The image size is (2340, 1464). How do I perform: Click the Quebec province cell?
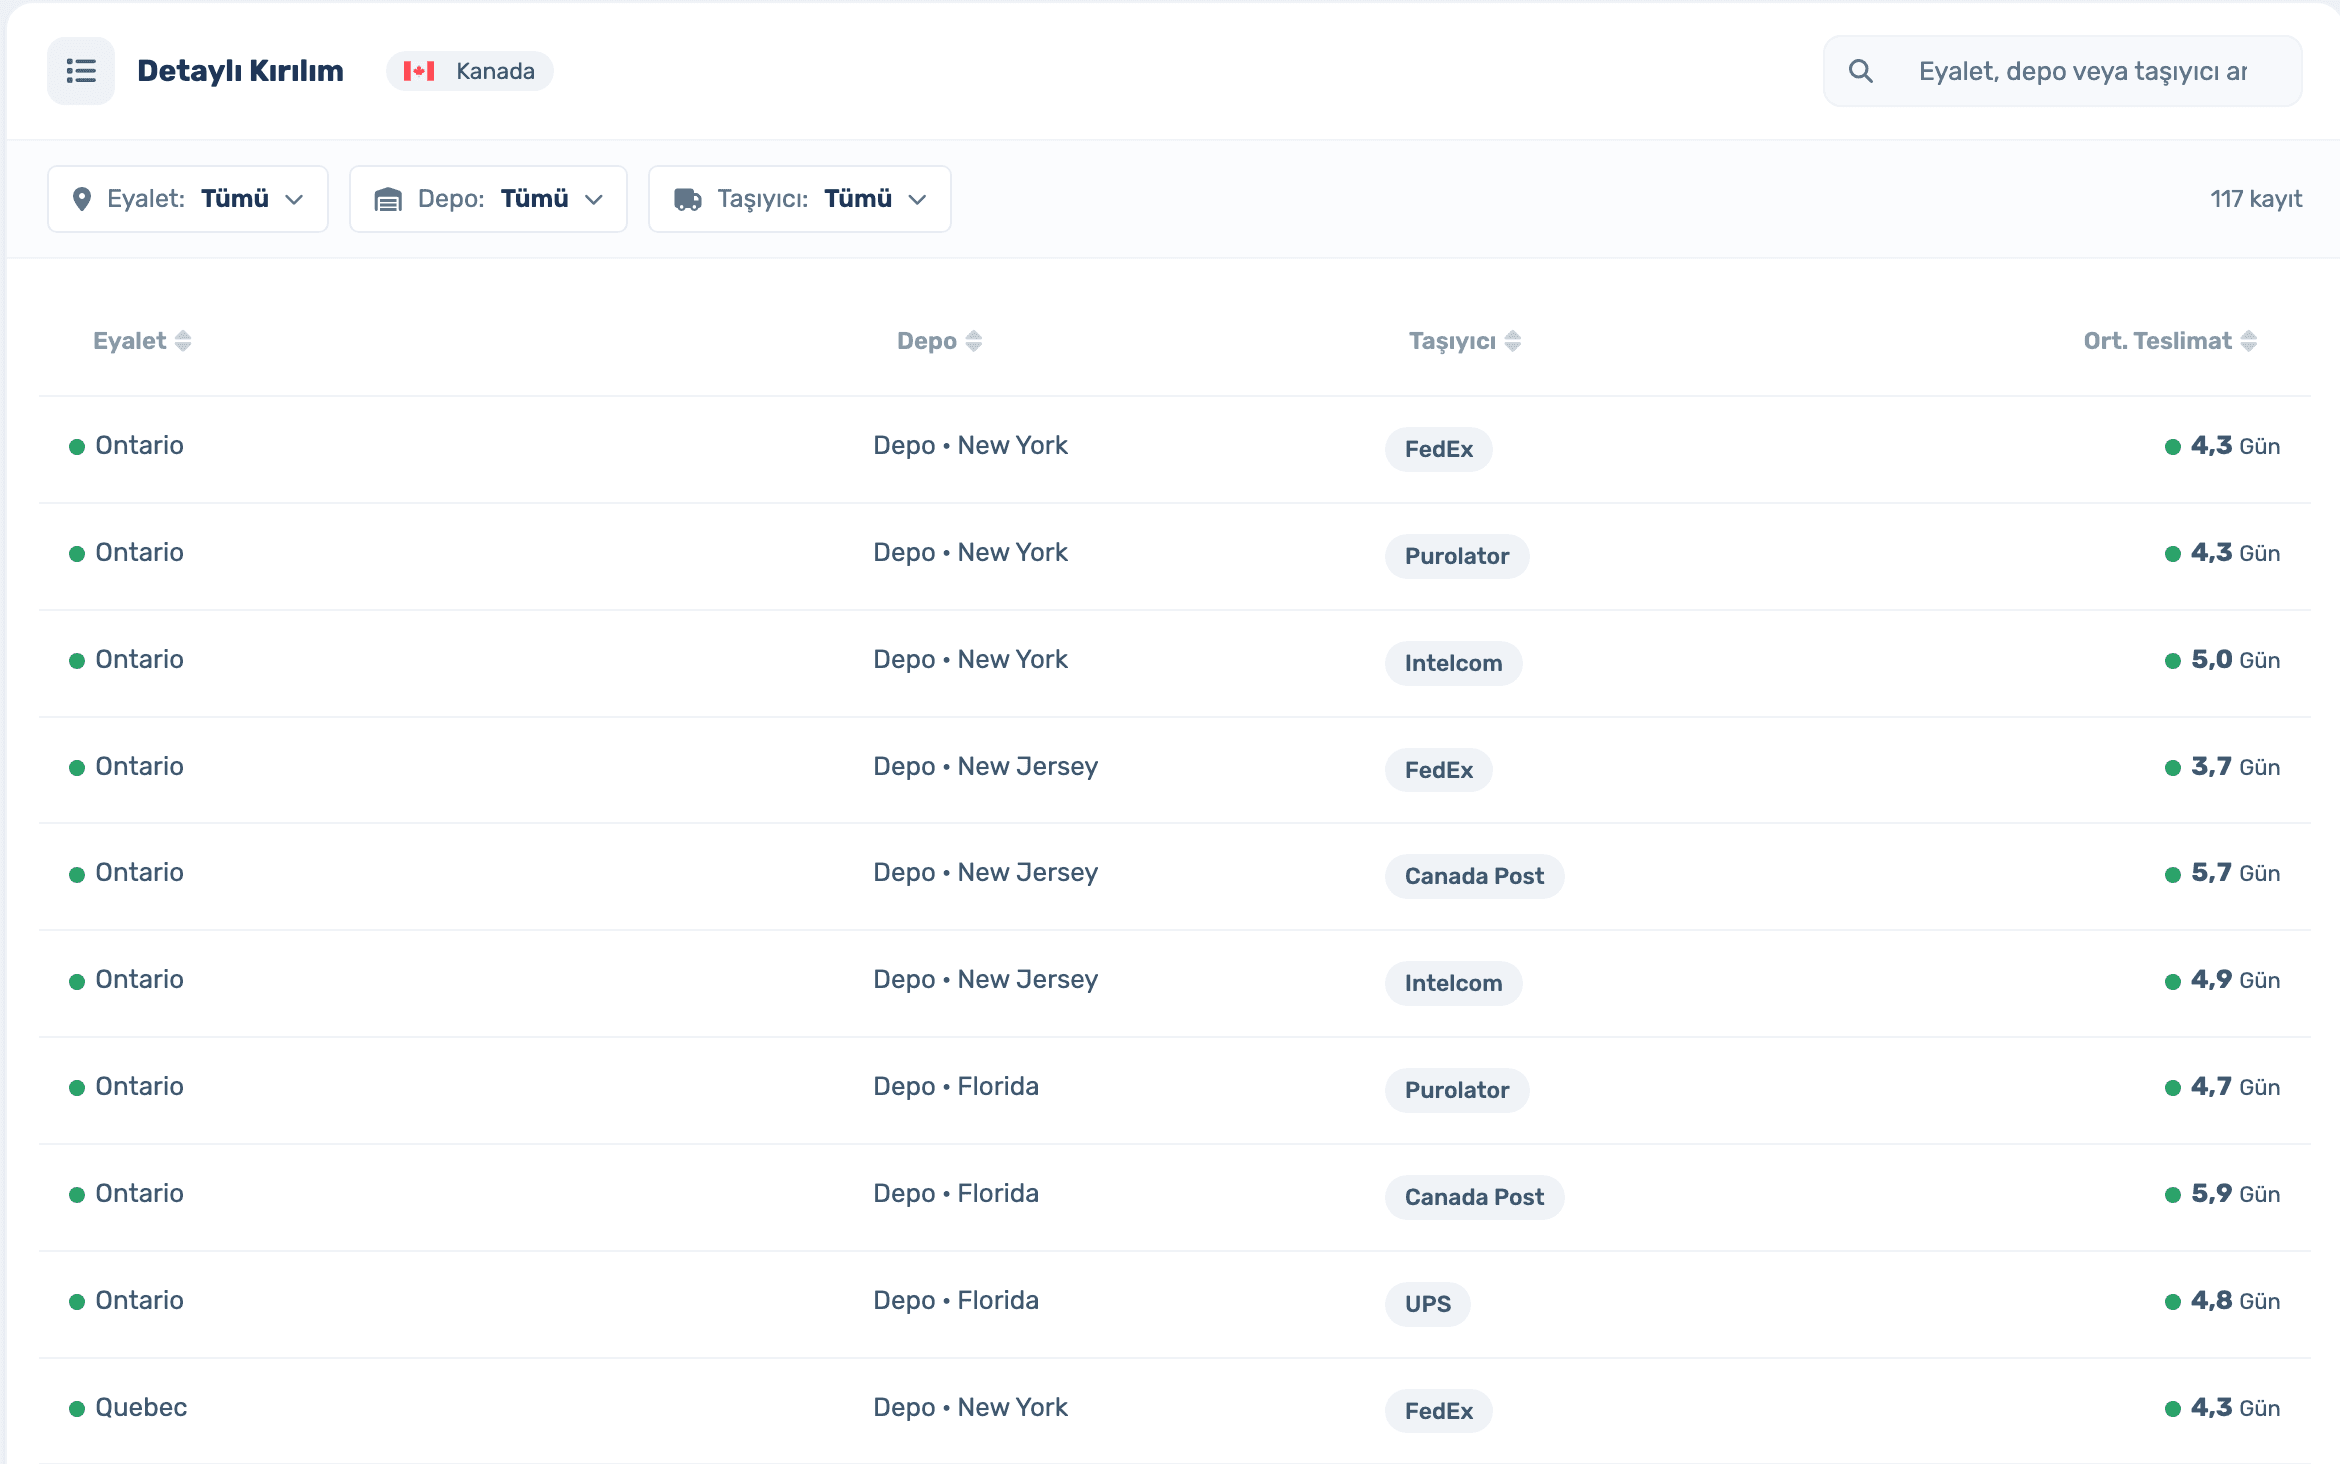click(141, 1407)
